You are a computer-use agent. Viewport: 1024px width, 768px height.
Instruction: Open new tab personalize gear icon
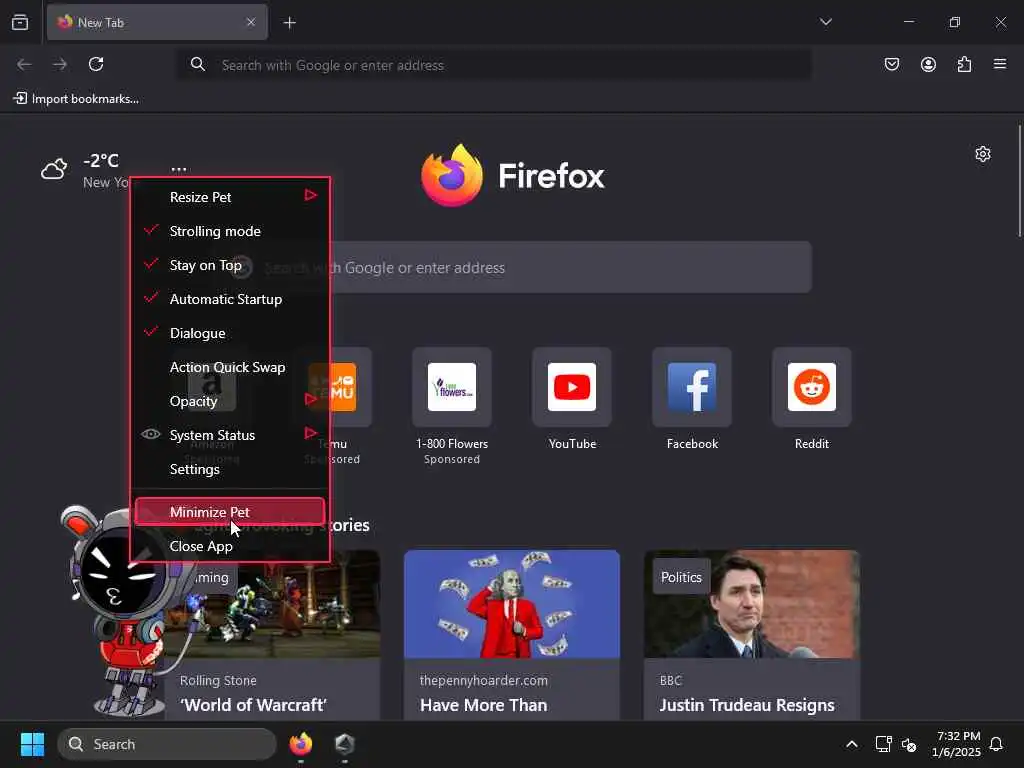click(983, 154)
